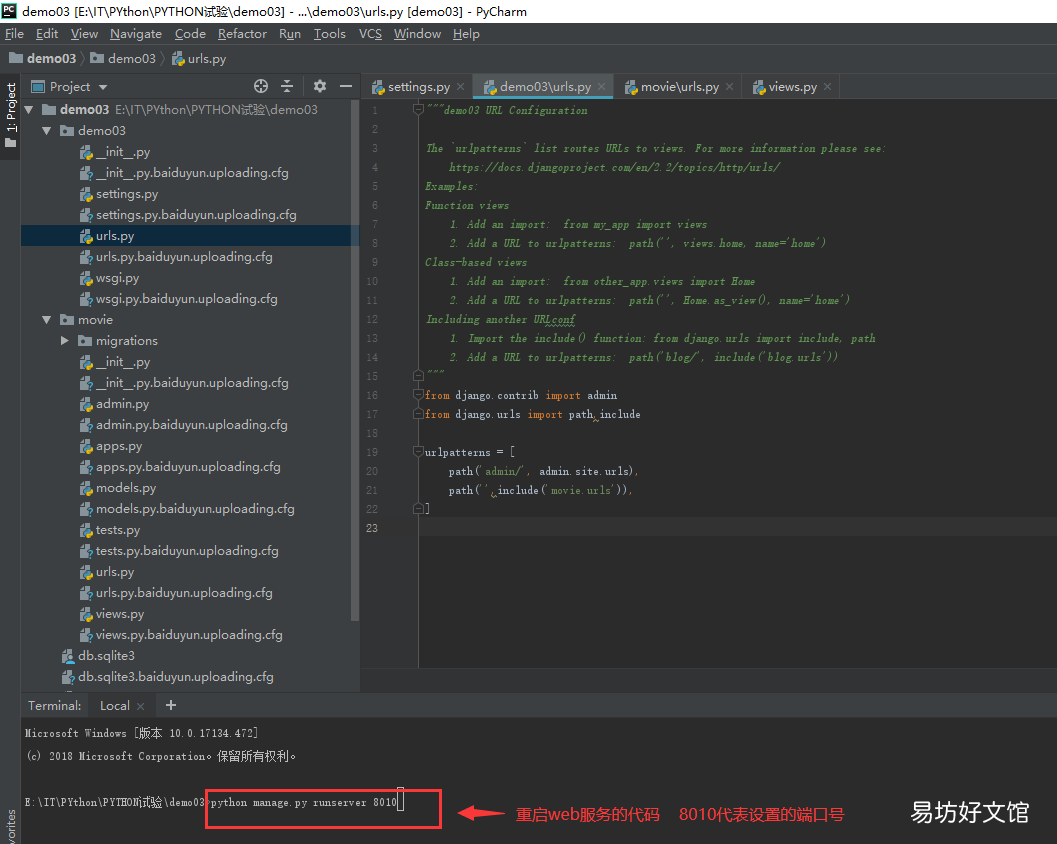The image size is (1057, 844).
Task: Click the migrations folder icon
Action: [x=85, y=341]
